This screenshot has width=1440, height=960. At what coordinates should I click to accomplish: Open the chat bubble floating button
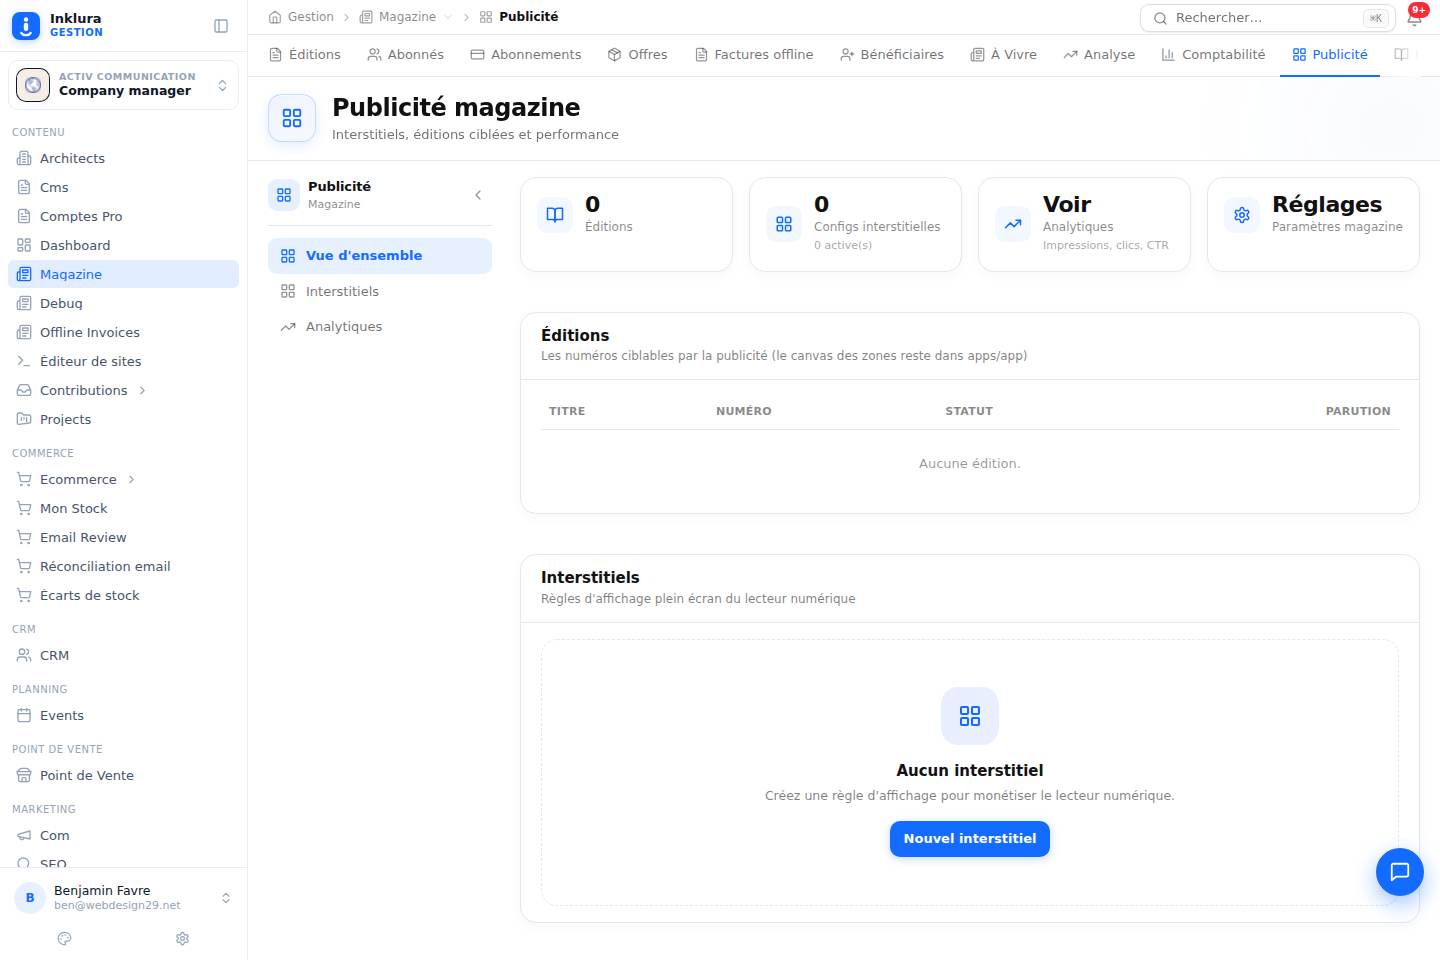click(1399, 871)
